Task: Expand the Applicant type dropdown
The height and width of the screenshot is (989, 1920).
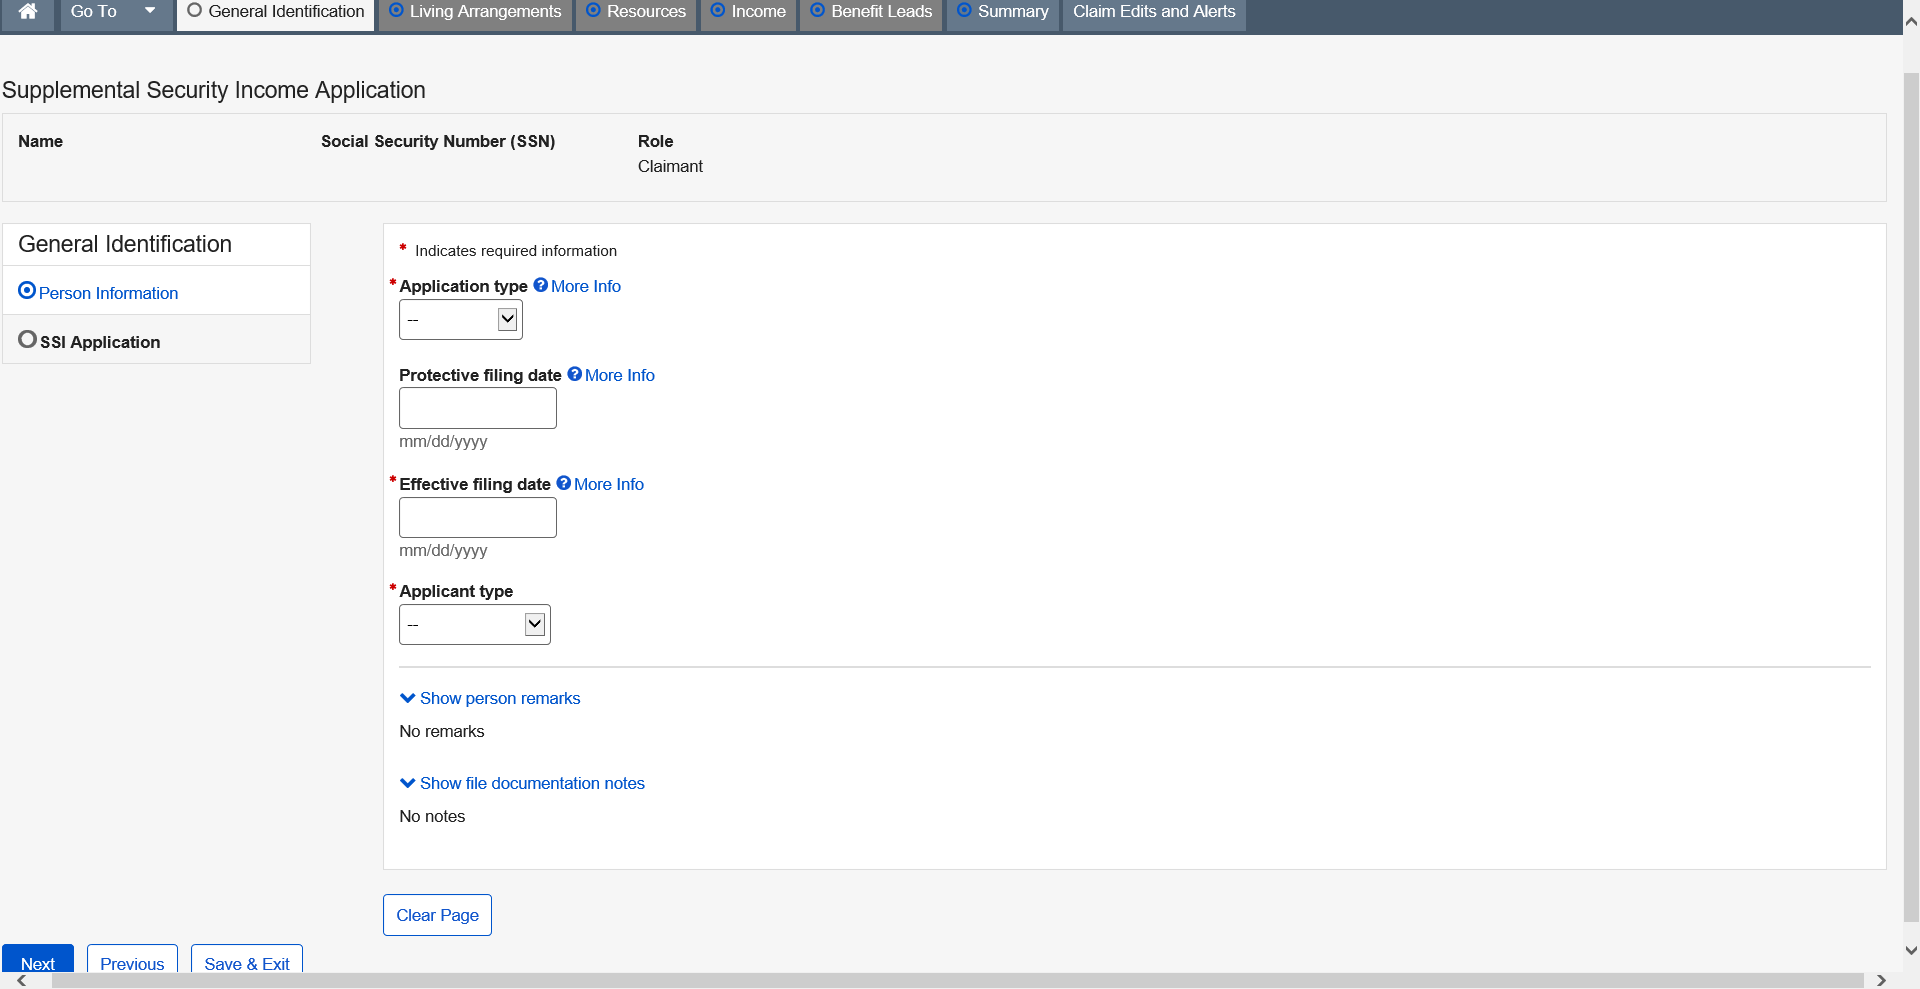Action: pos(475,625)
